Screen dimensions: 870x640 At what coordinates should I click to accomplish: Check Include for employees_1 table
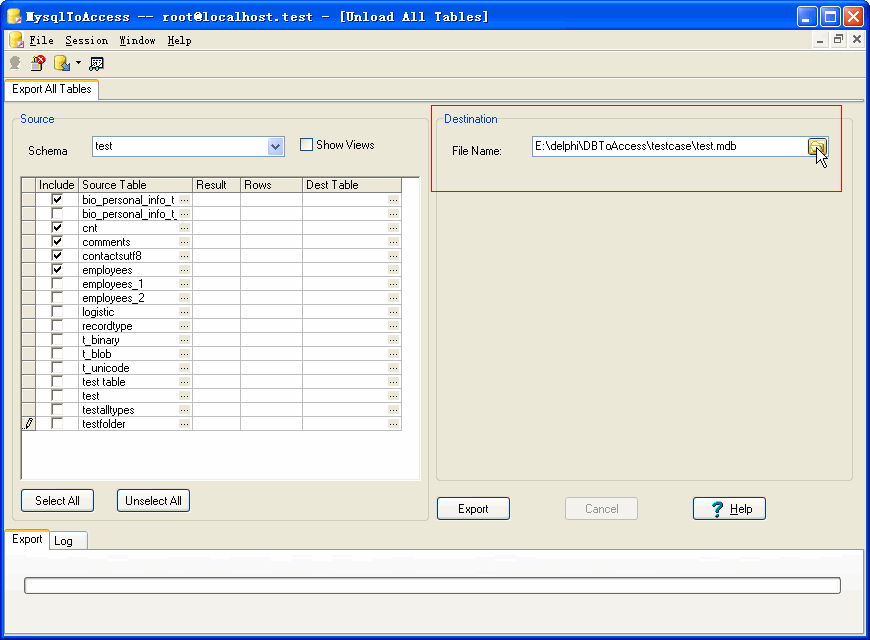coord(57,284)
